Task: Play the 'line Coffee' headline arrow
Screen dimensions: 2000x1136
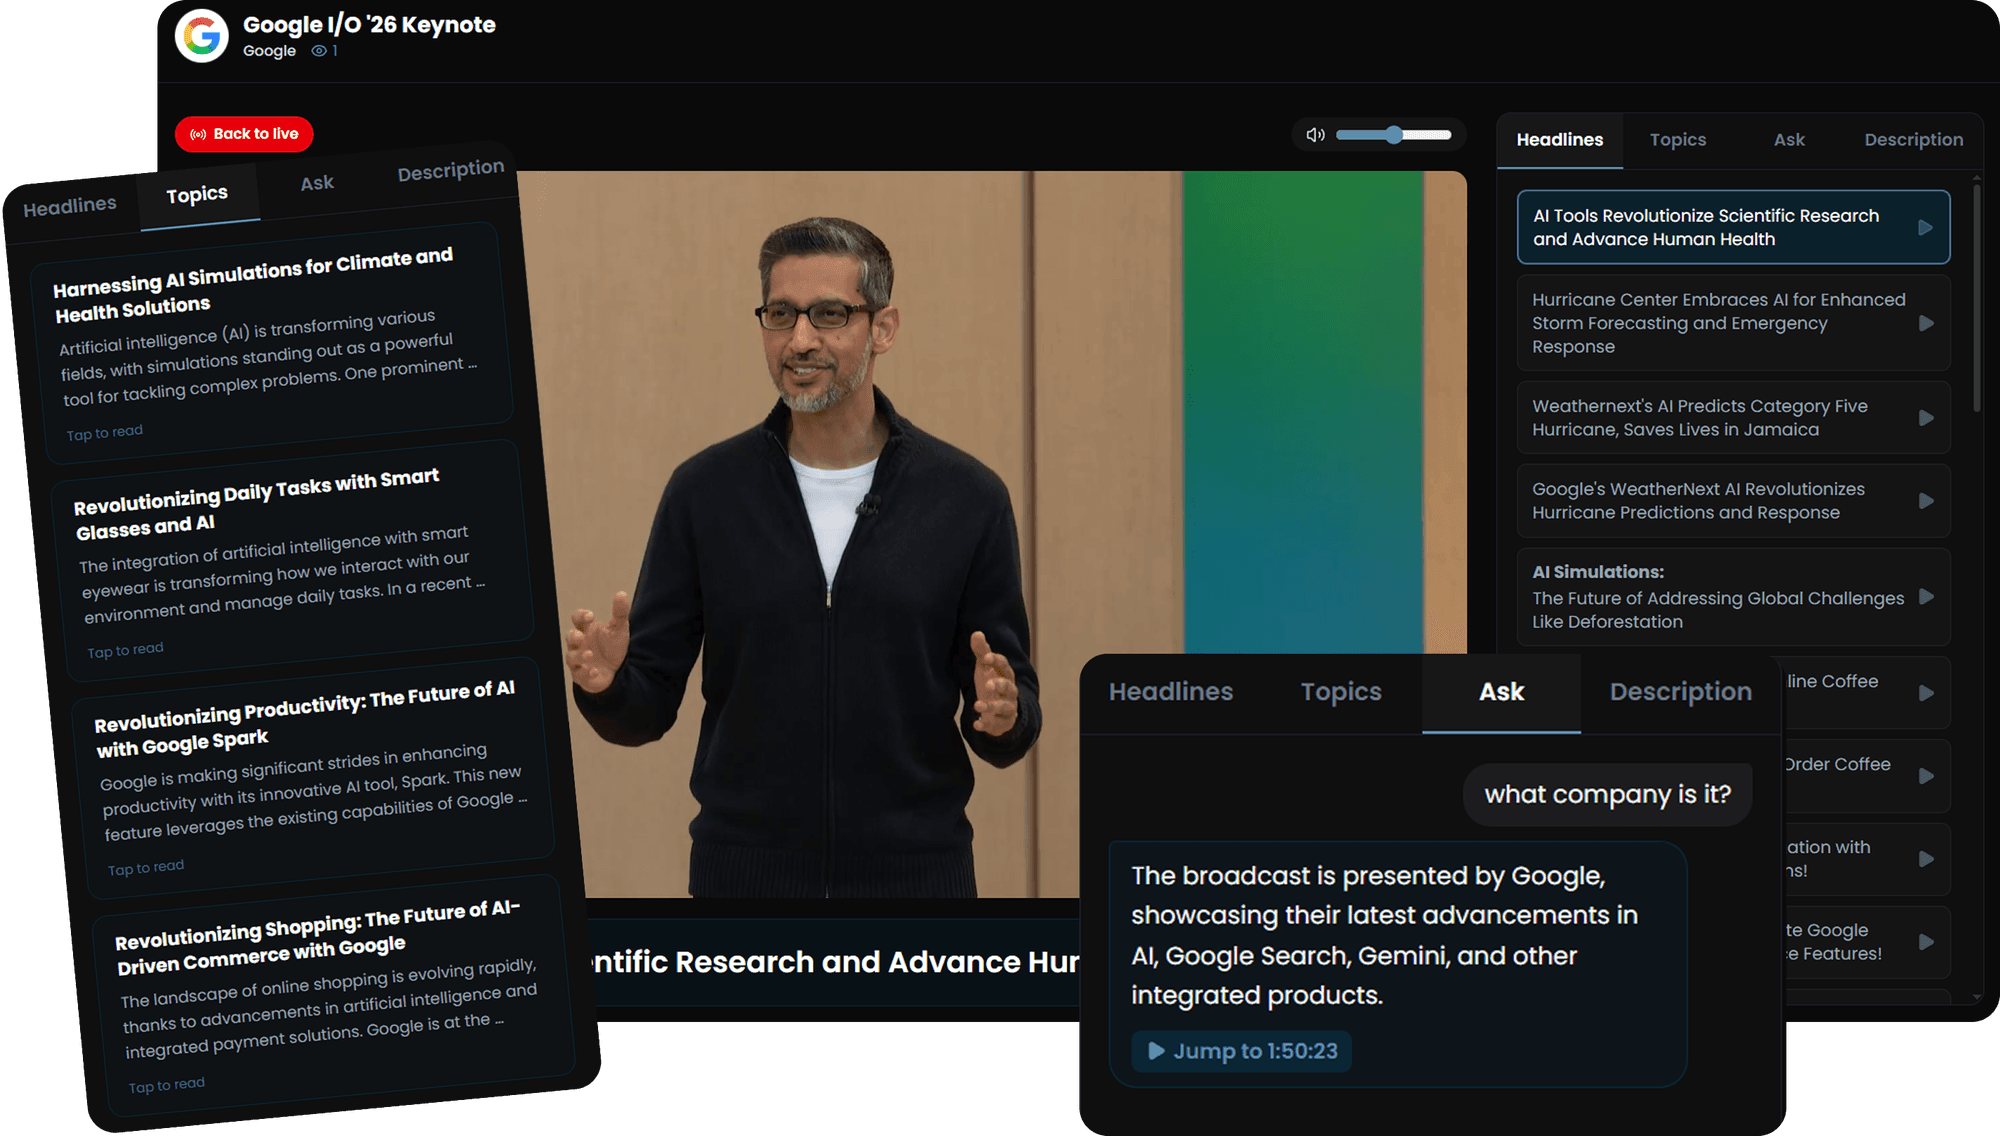Action: [x=1926, y=693]
